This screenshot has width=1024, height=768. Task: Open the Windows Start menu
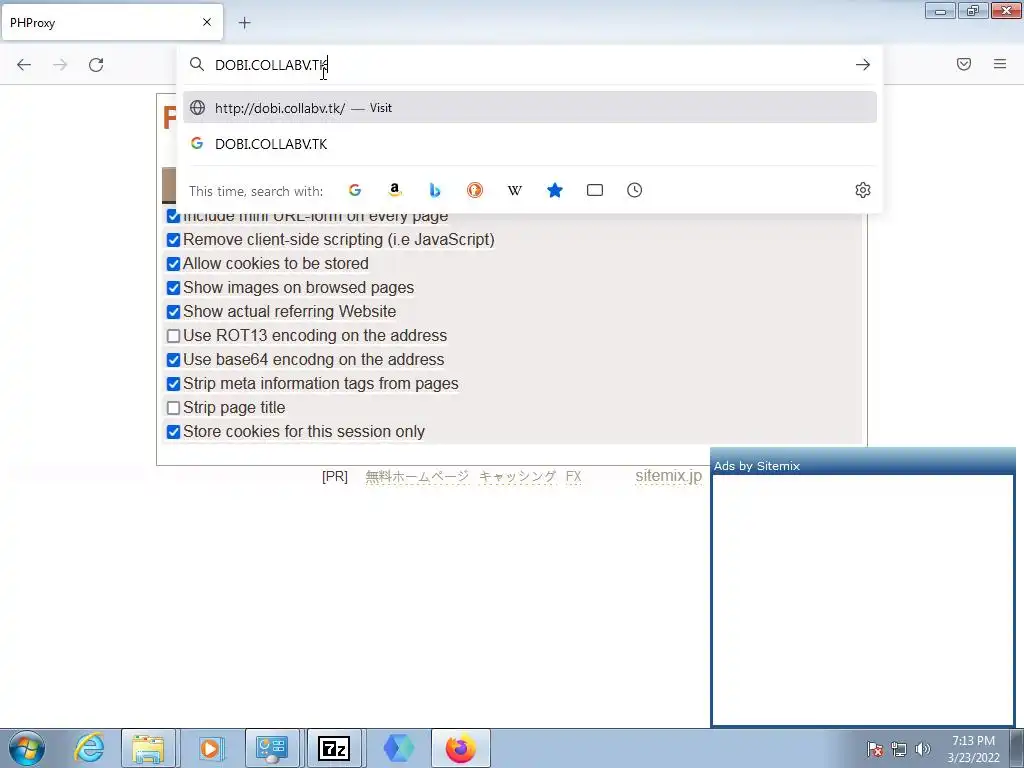27,748
